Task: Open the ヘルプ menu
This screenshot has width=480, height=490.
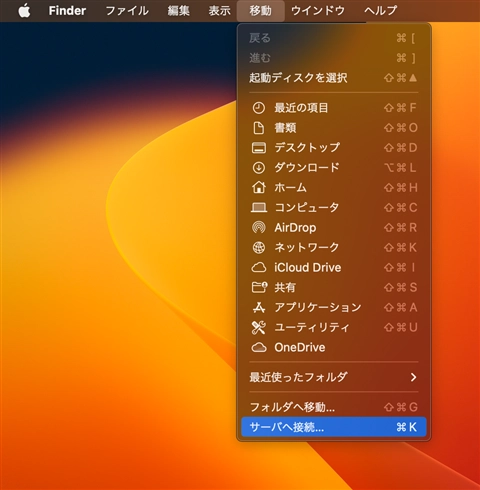Action: (380, 11)
